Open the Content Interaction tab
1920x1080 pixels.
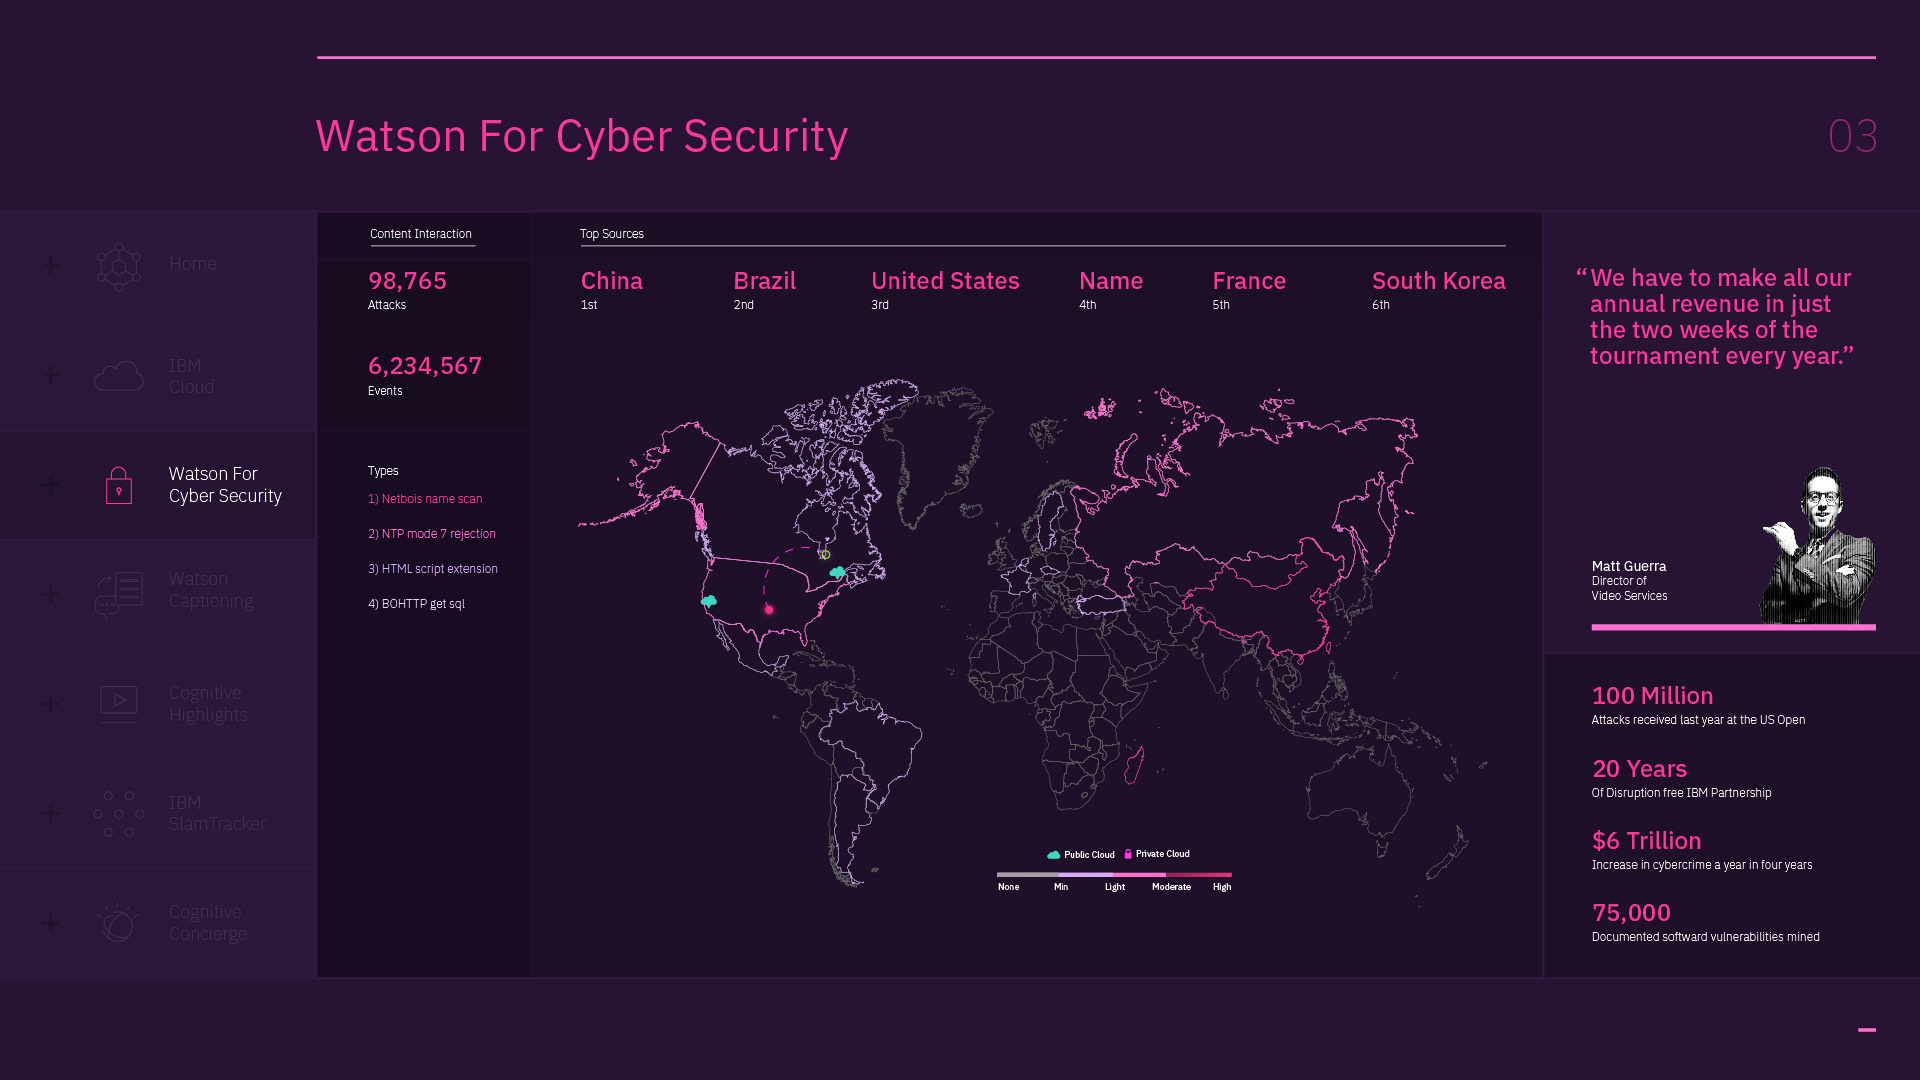point(421,234)
